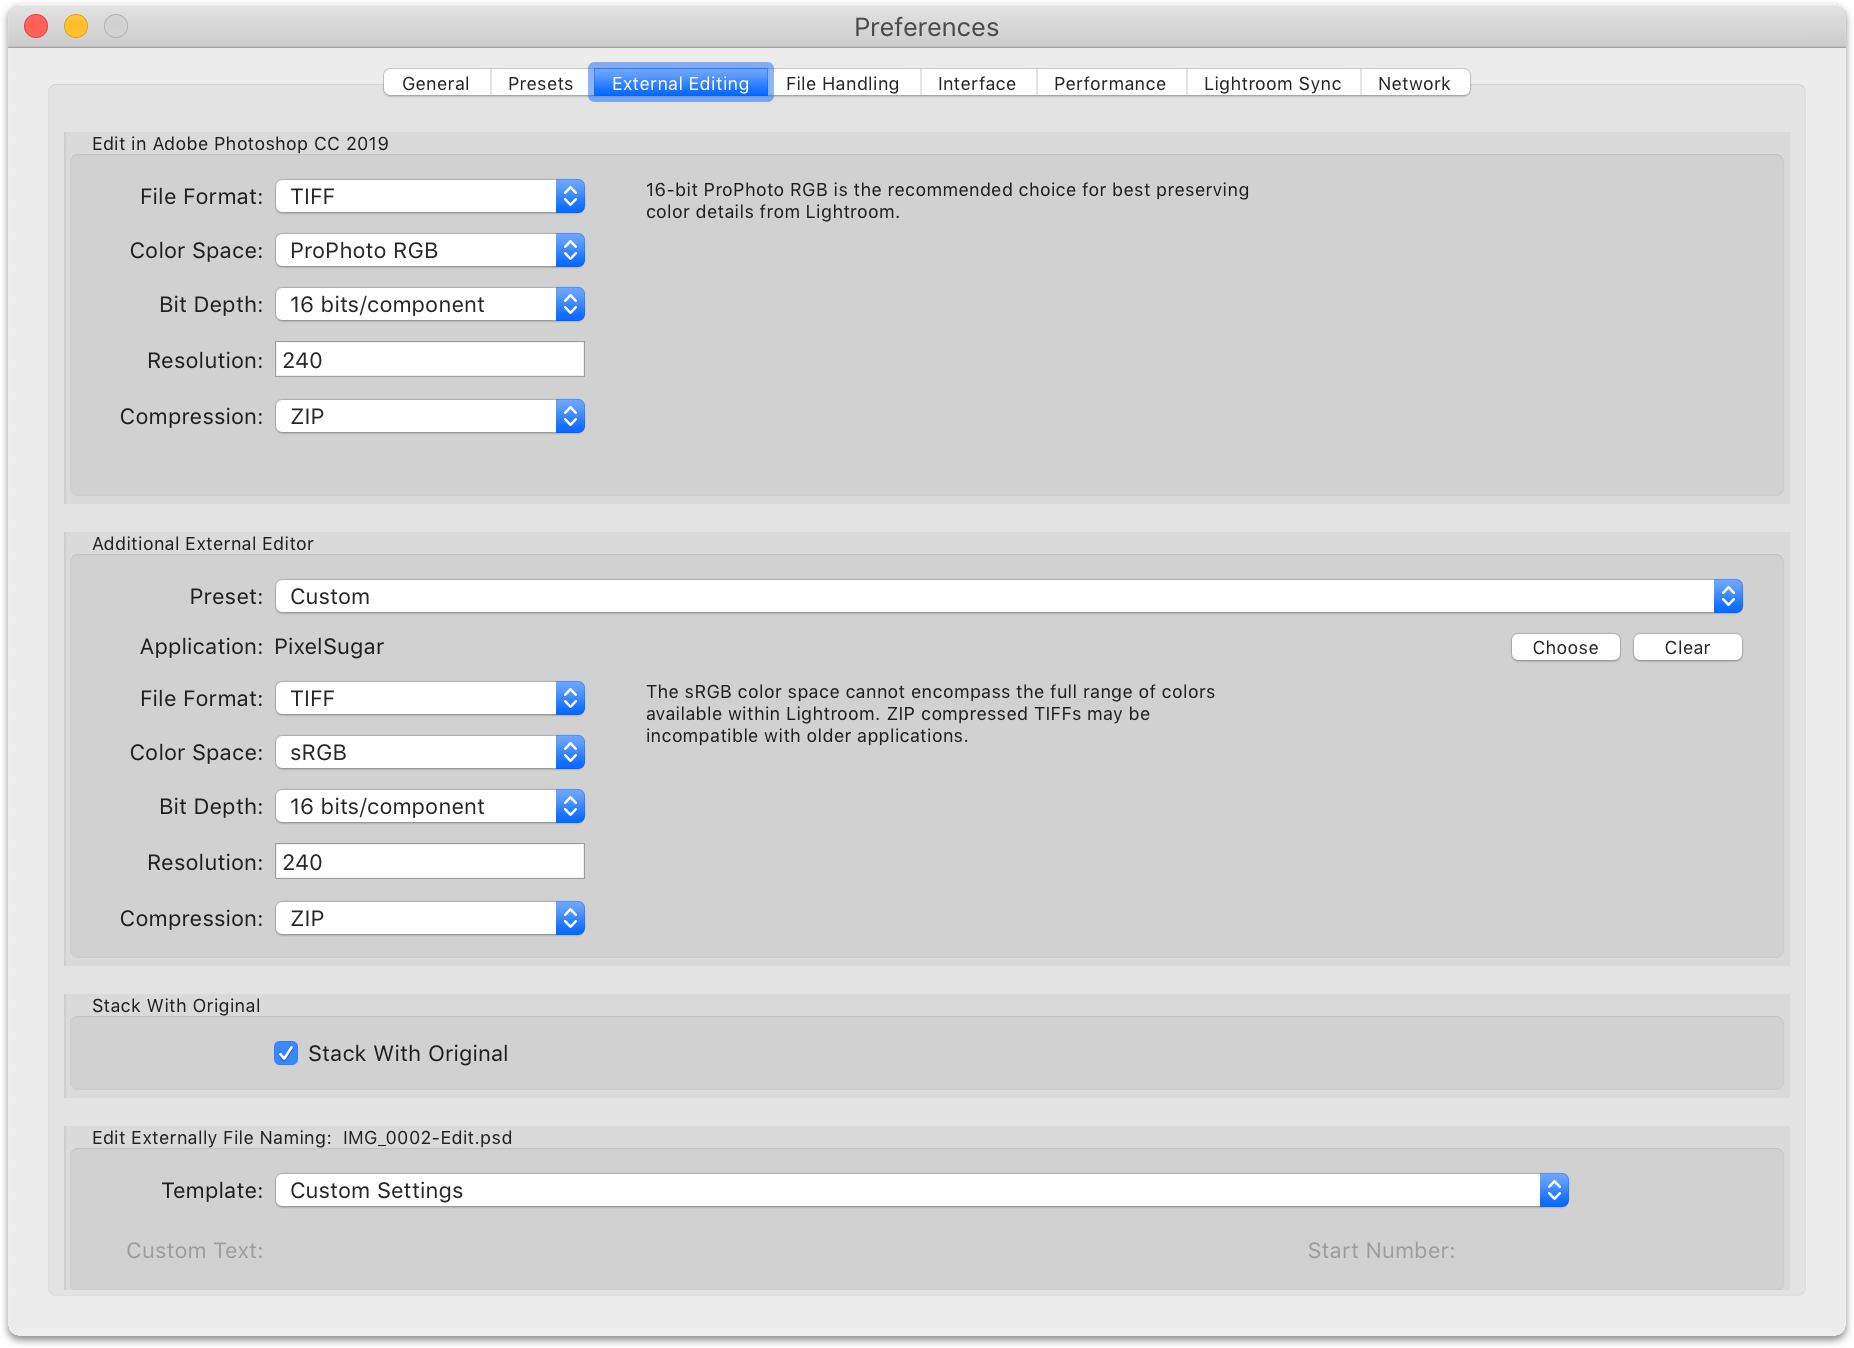Open the ProPhoto RGB Color Space dropdown
The image size is (1854, 1348).
point(429,250)
